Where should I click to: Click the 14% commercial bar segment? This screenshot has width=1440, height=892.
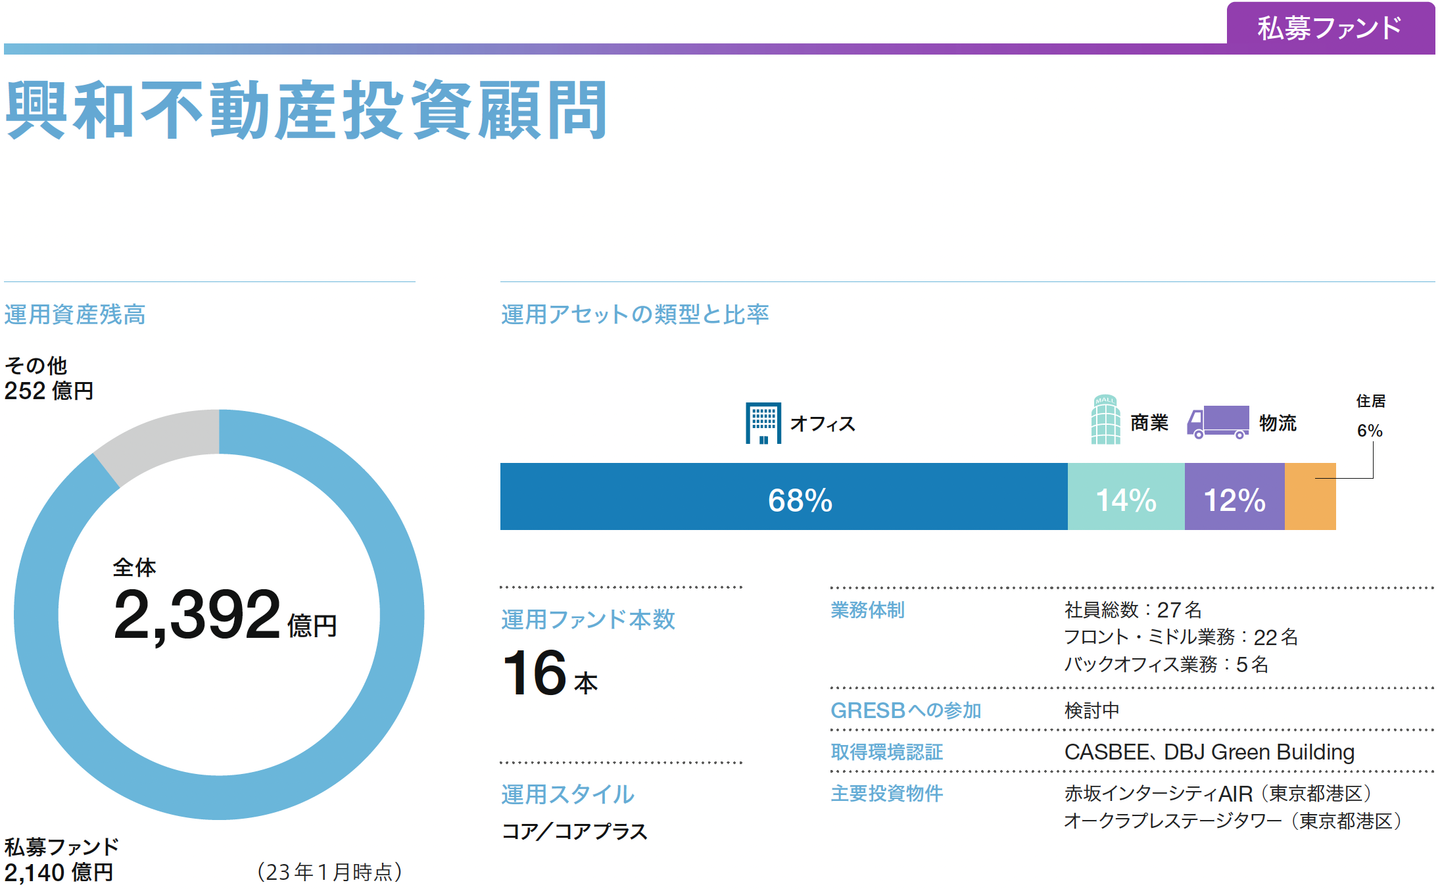tap(1126, 497)
